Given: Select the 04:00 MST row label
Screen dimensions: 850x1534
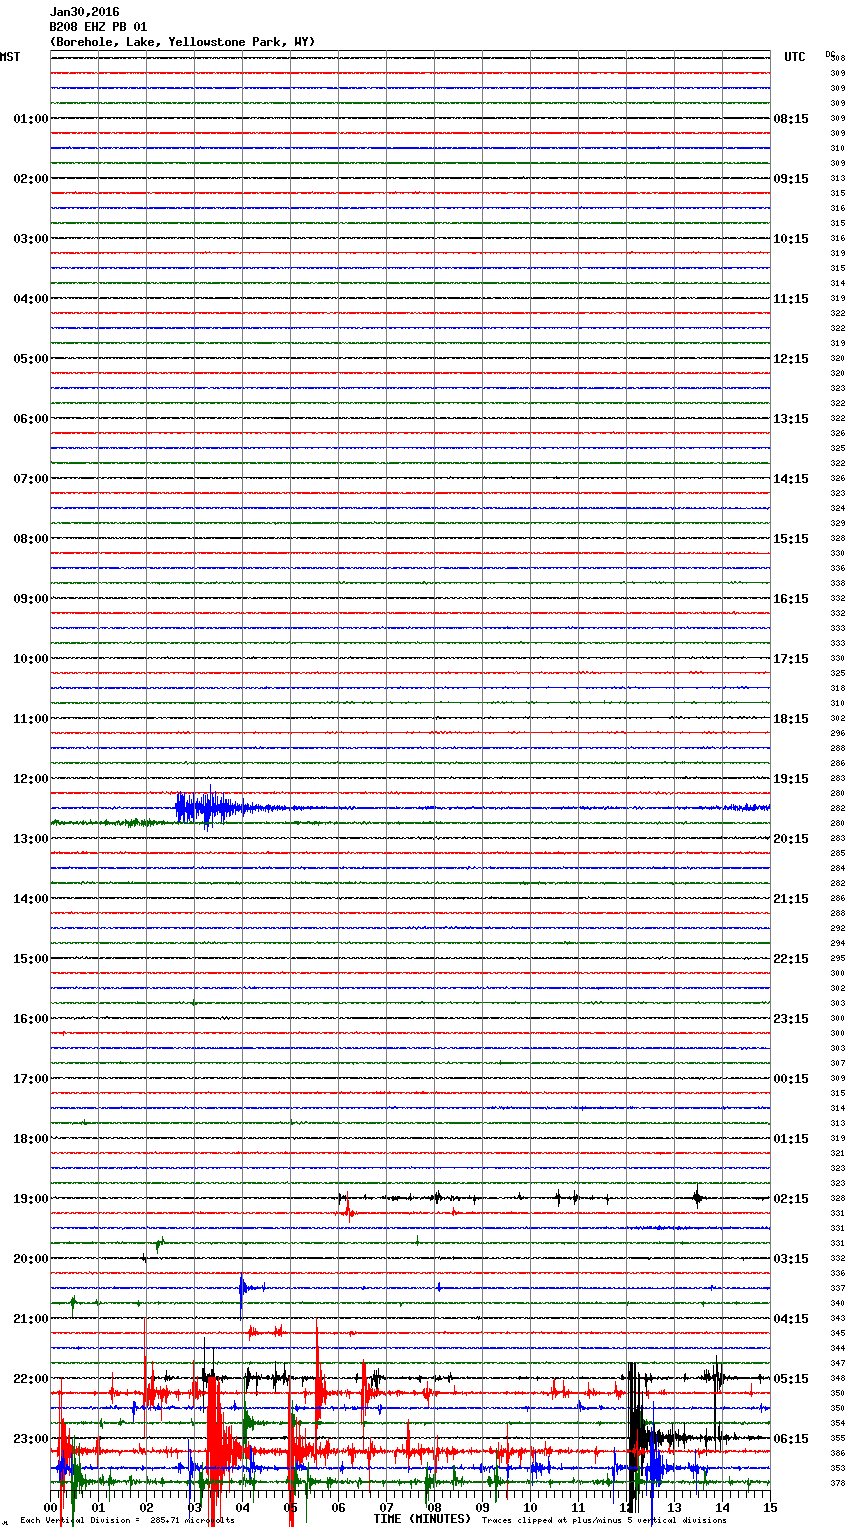Looking at the screenshot, I should tap(30, 299).
